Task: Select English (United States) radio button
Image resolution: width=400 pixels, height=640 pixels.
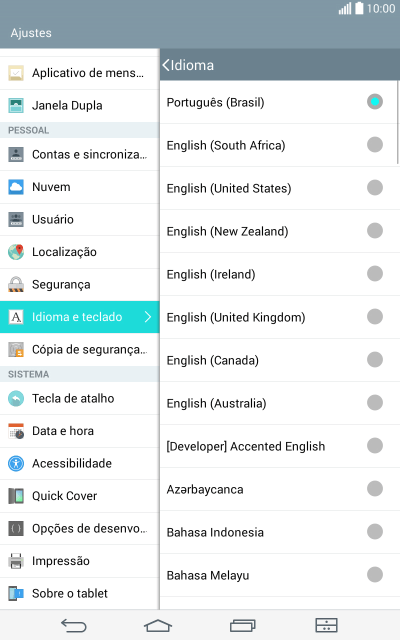Action: [375, 188]
